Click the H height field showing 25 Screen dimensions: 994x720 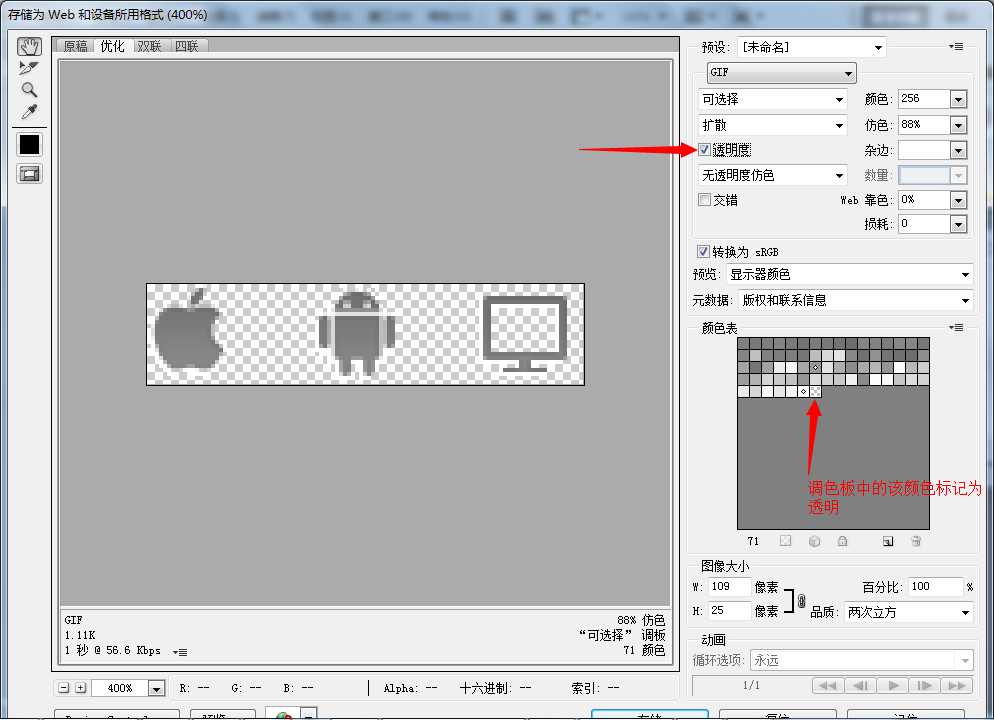(x=729, y=611)
